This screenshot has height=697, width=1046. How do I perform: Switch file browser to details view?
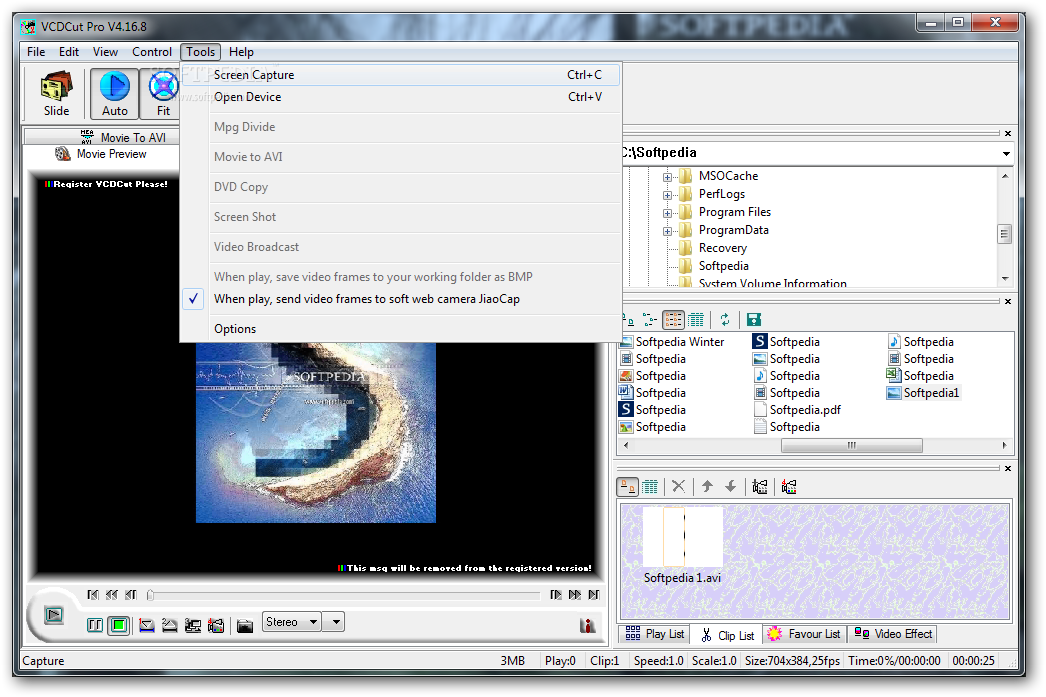point(696,319)
